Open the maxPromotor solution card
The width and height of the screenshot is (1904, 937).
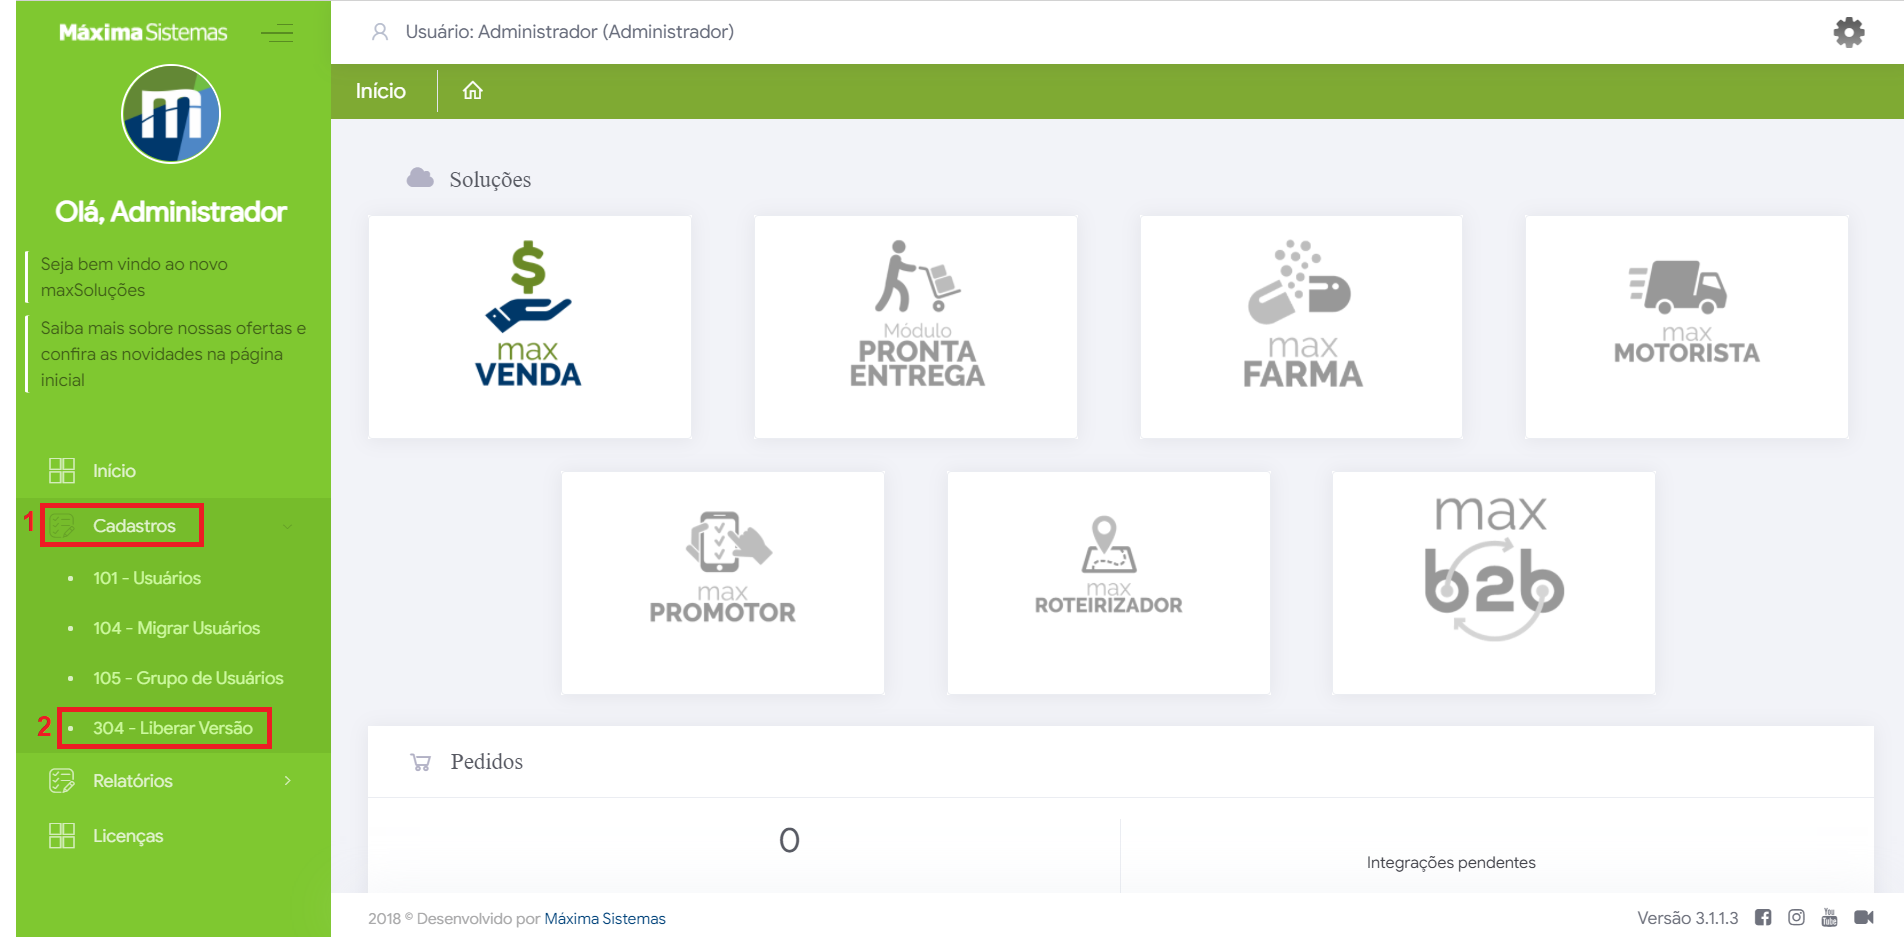pyautogui.click(x=722, y=583)
